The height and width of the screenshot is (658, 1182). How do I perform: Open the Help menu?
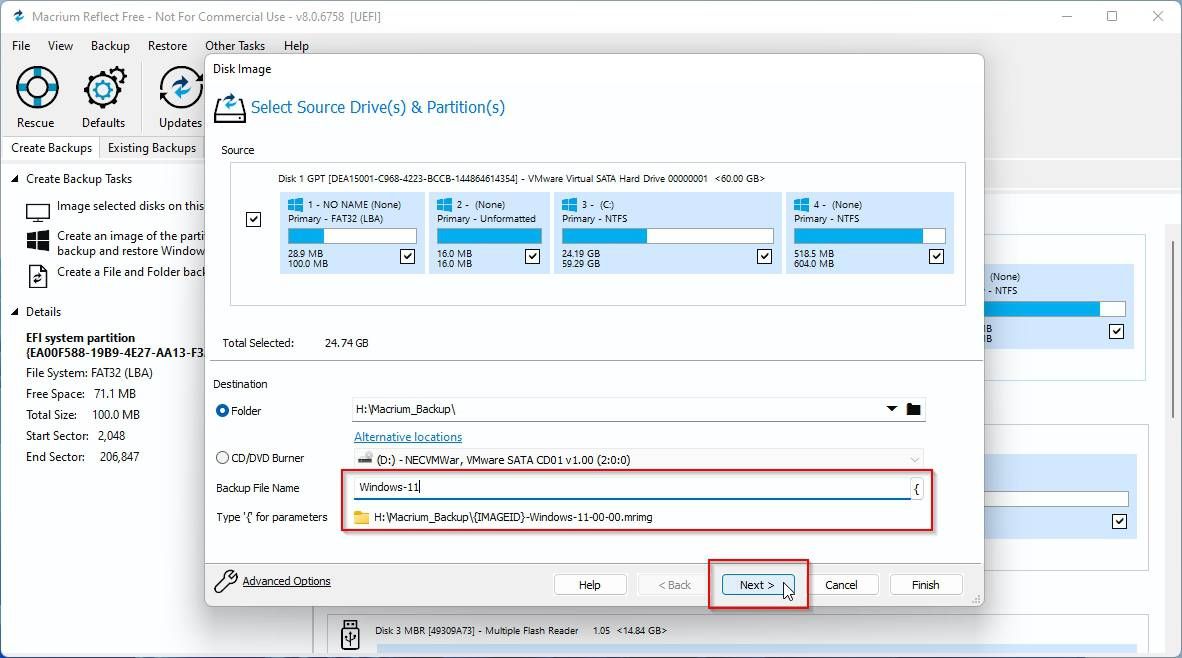296,46
